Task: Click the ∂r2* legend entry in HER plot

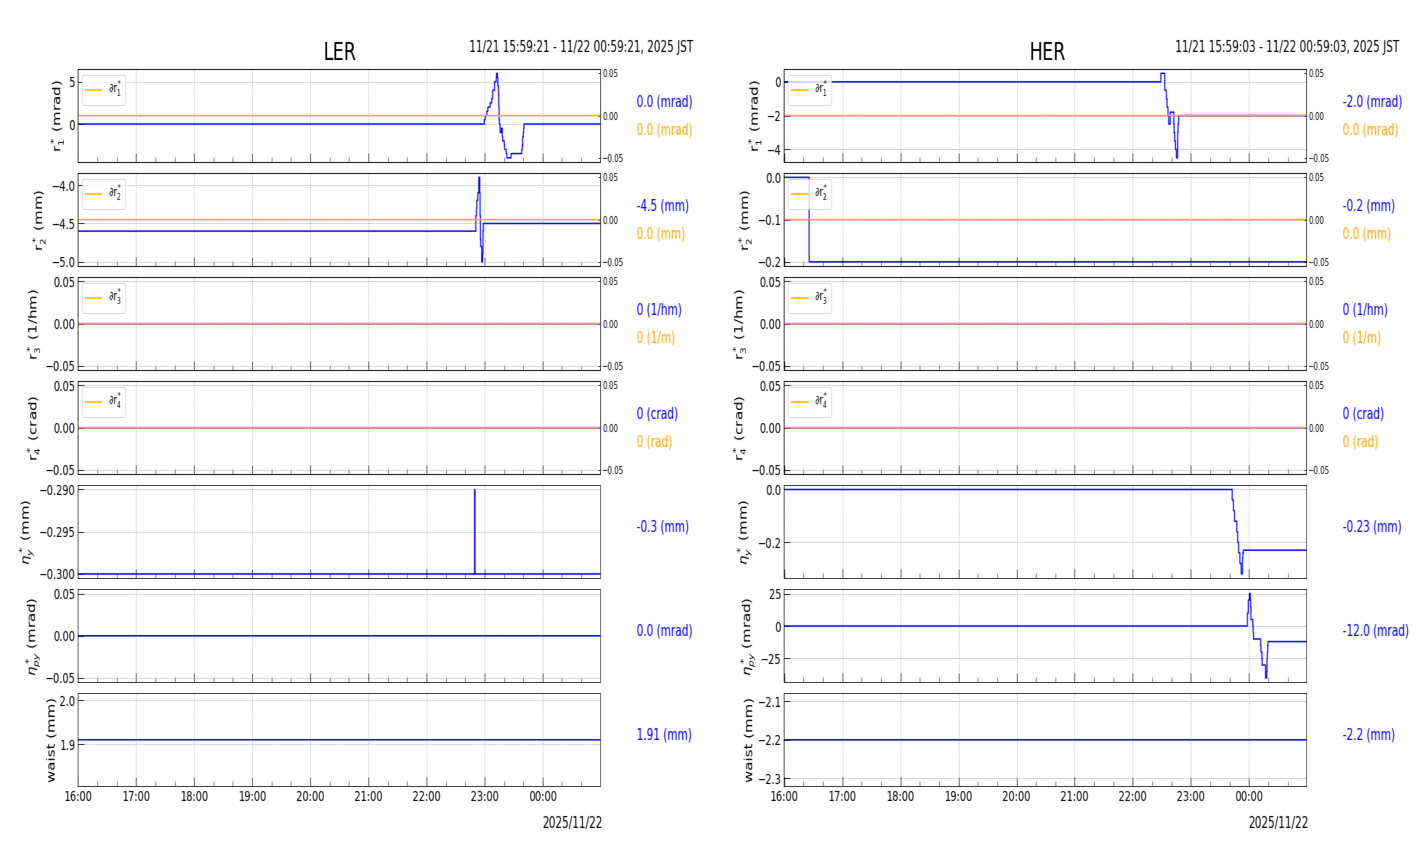Action: (810, 194)
